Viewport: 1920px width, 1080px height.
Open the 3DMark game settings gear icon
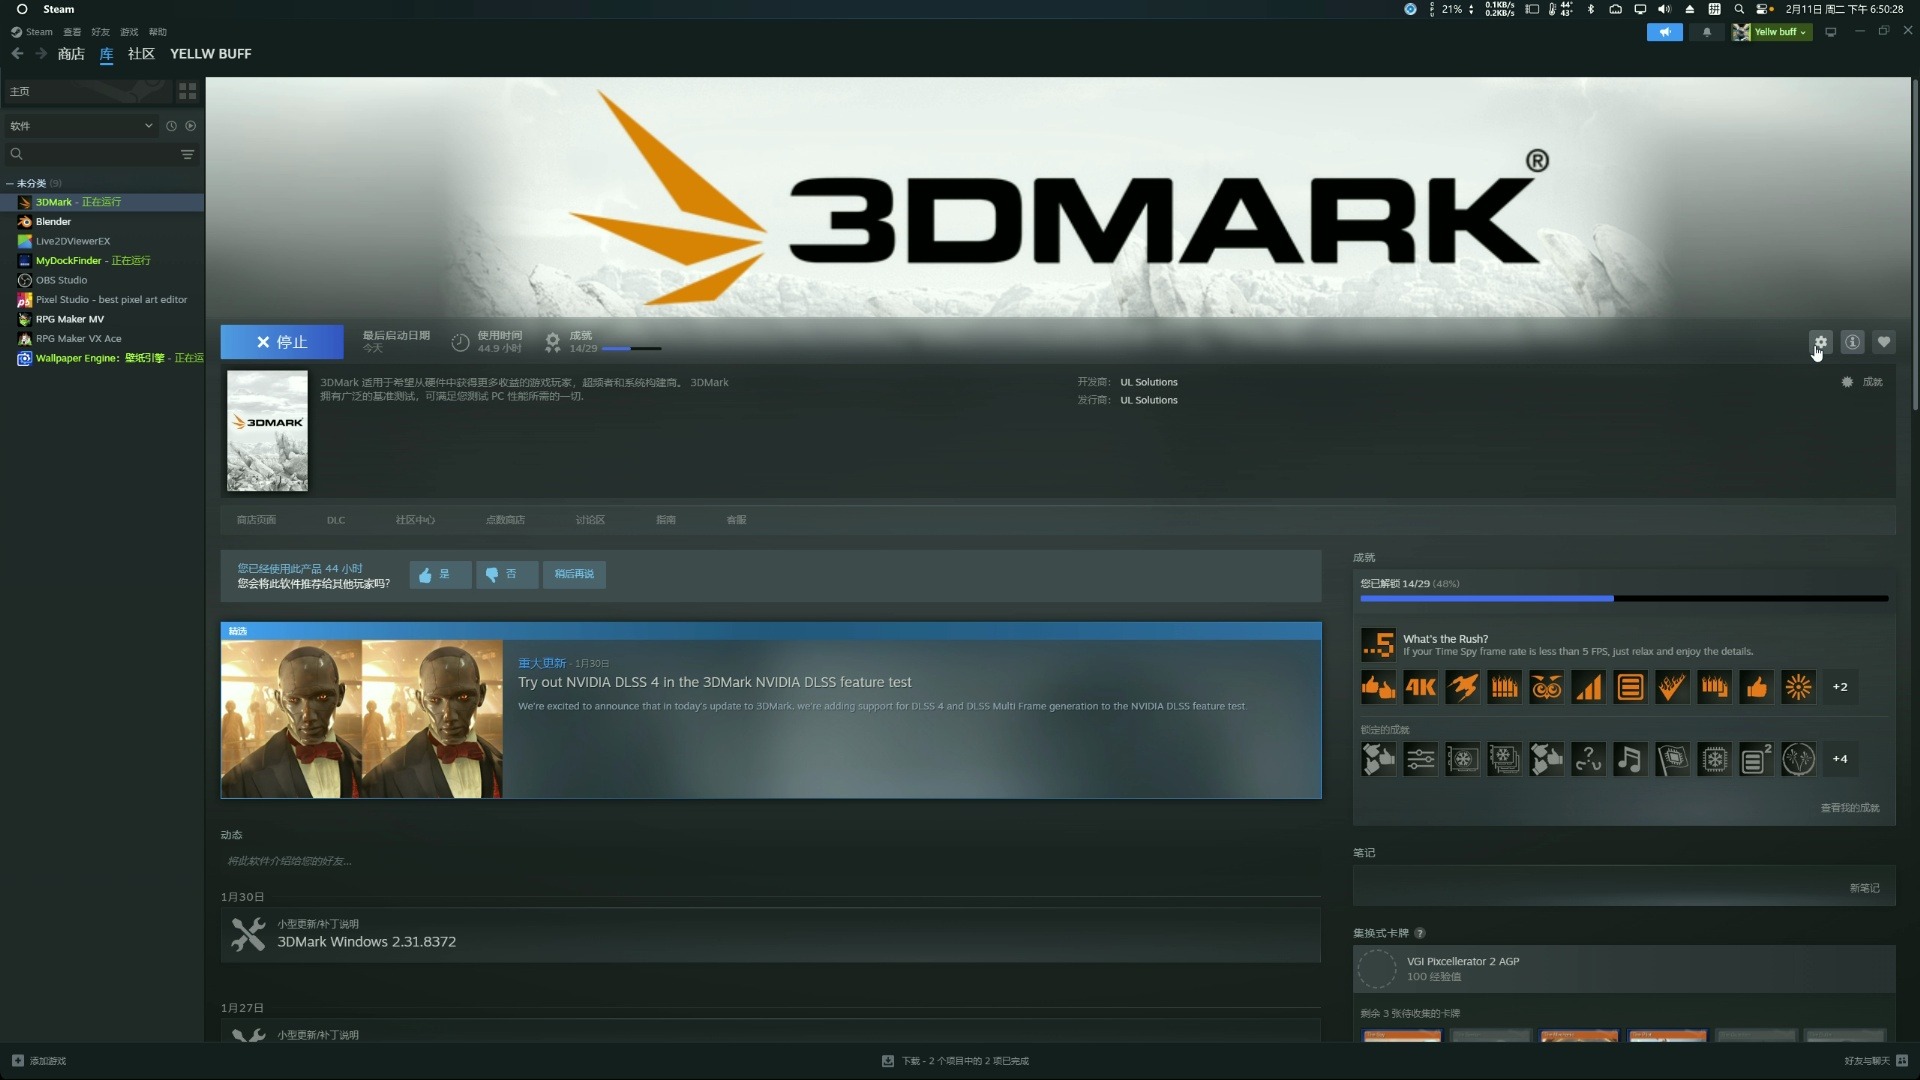(1820, 342)
